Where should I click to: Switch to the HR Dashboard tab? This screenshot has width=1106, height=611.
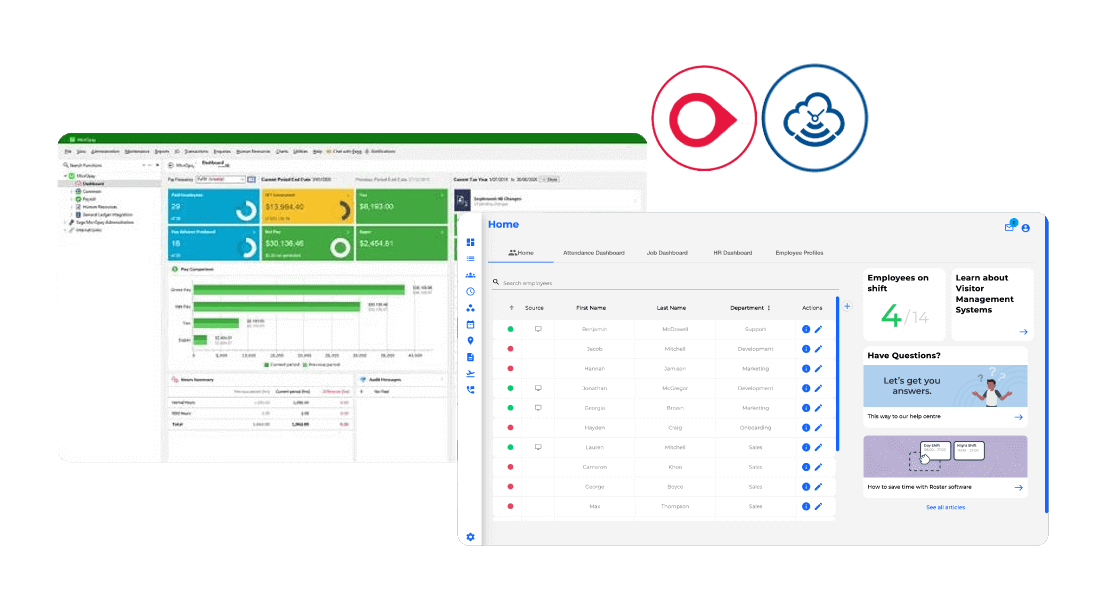pos(732,253)
